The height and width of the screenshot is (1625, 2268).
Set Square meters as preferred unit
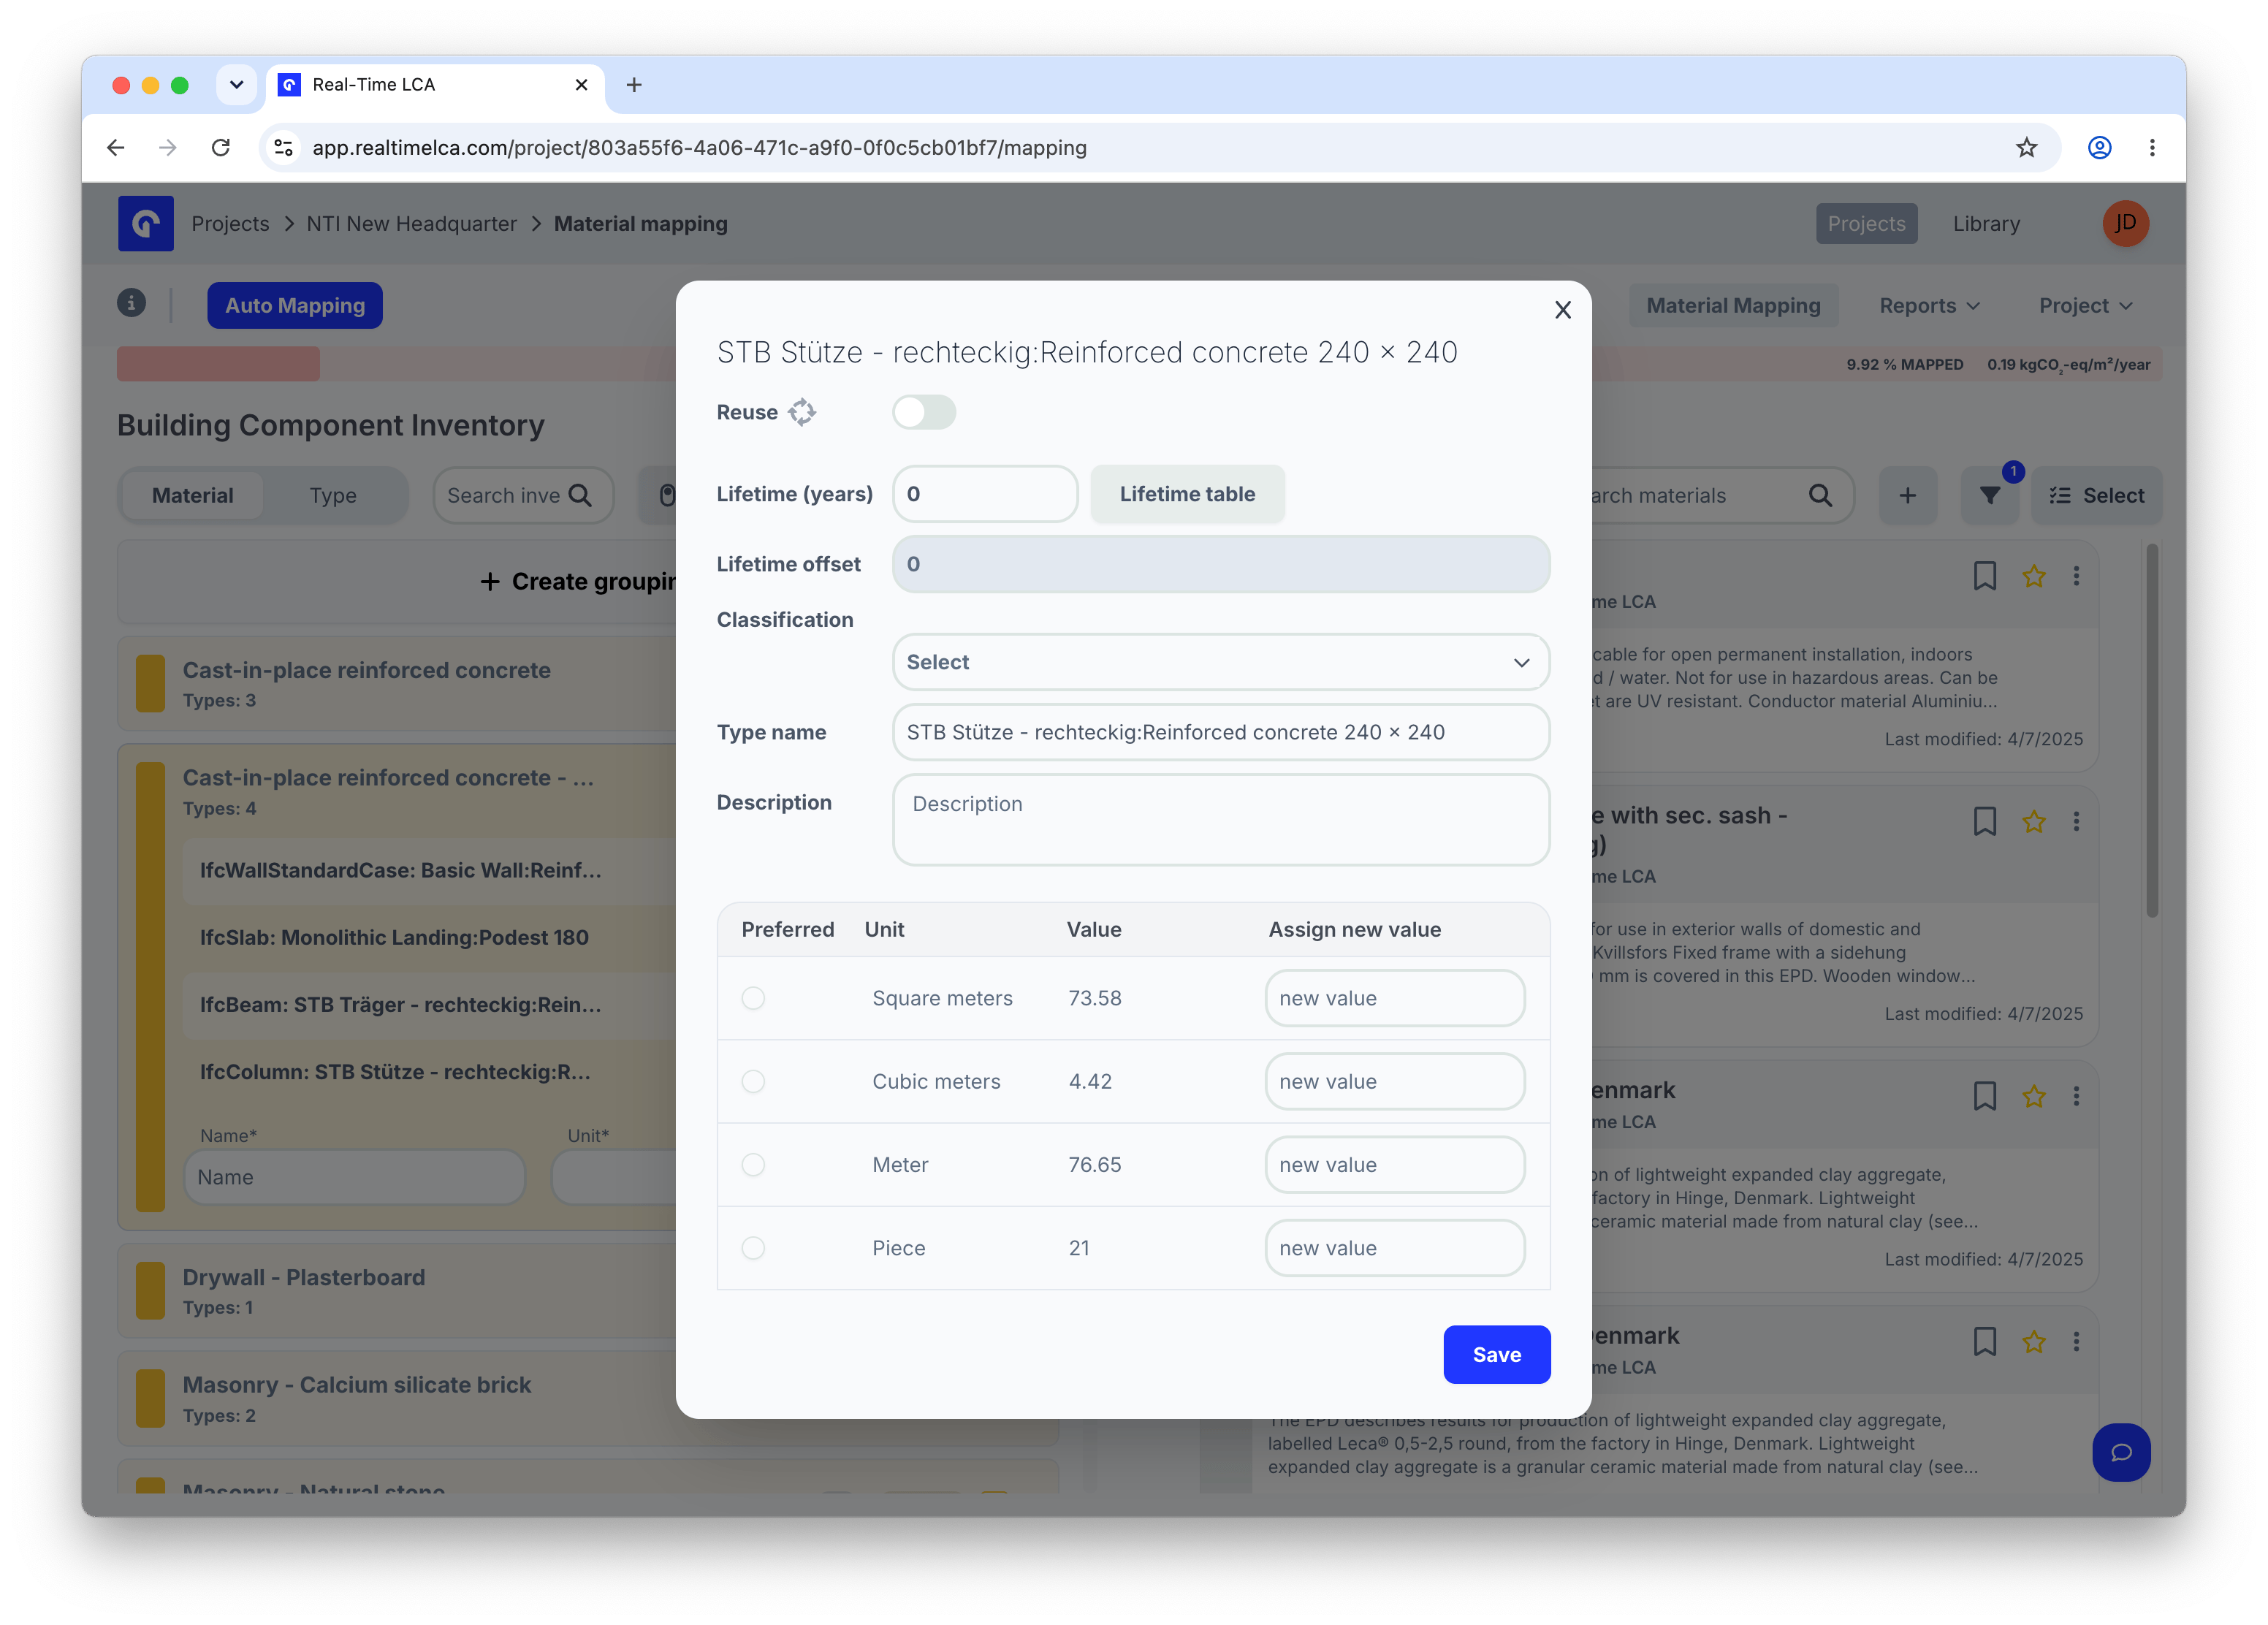(753, 998)
